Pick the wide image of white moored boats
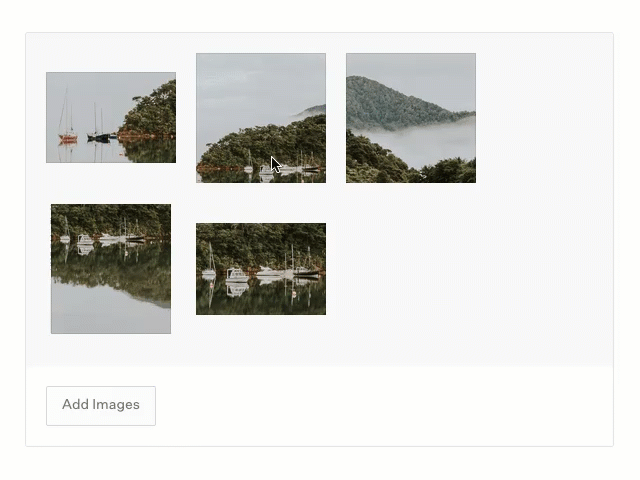This screenshot has height=480, width=640. tap(261, 268)
